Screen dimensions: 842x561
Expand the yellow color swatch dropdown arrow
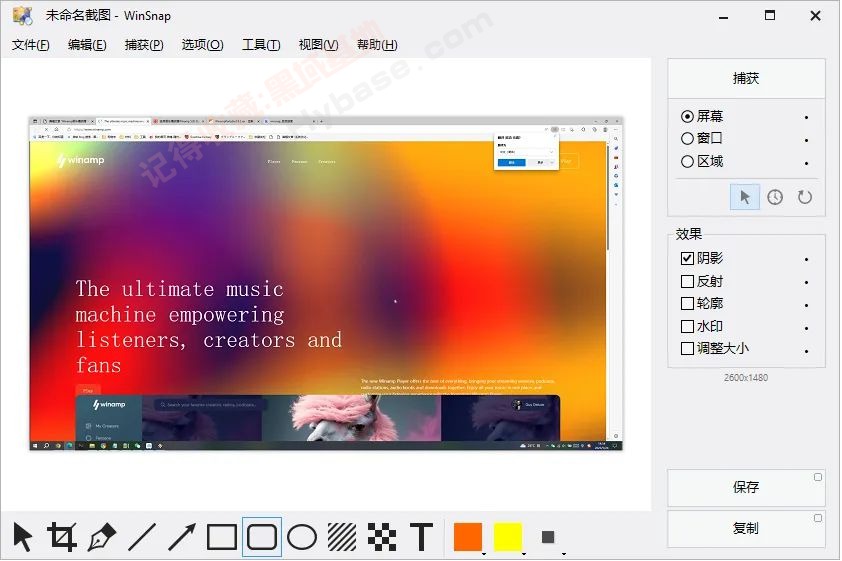(x=524, y=553)
